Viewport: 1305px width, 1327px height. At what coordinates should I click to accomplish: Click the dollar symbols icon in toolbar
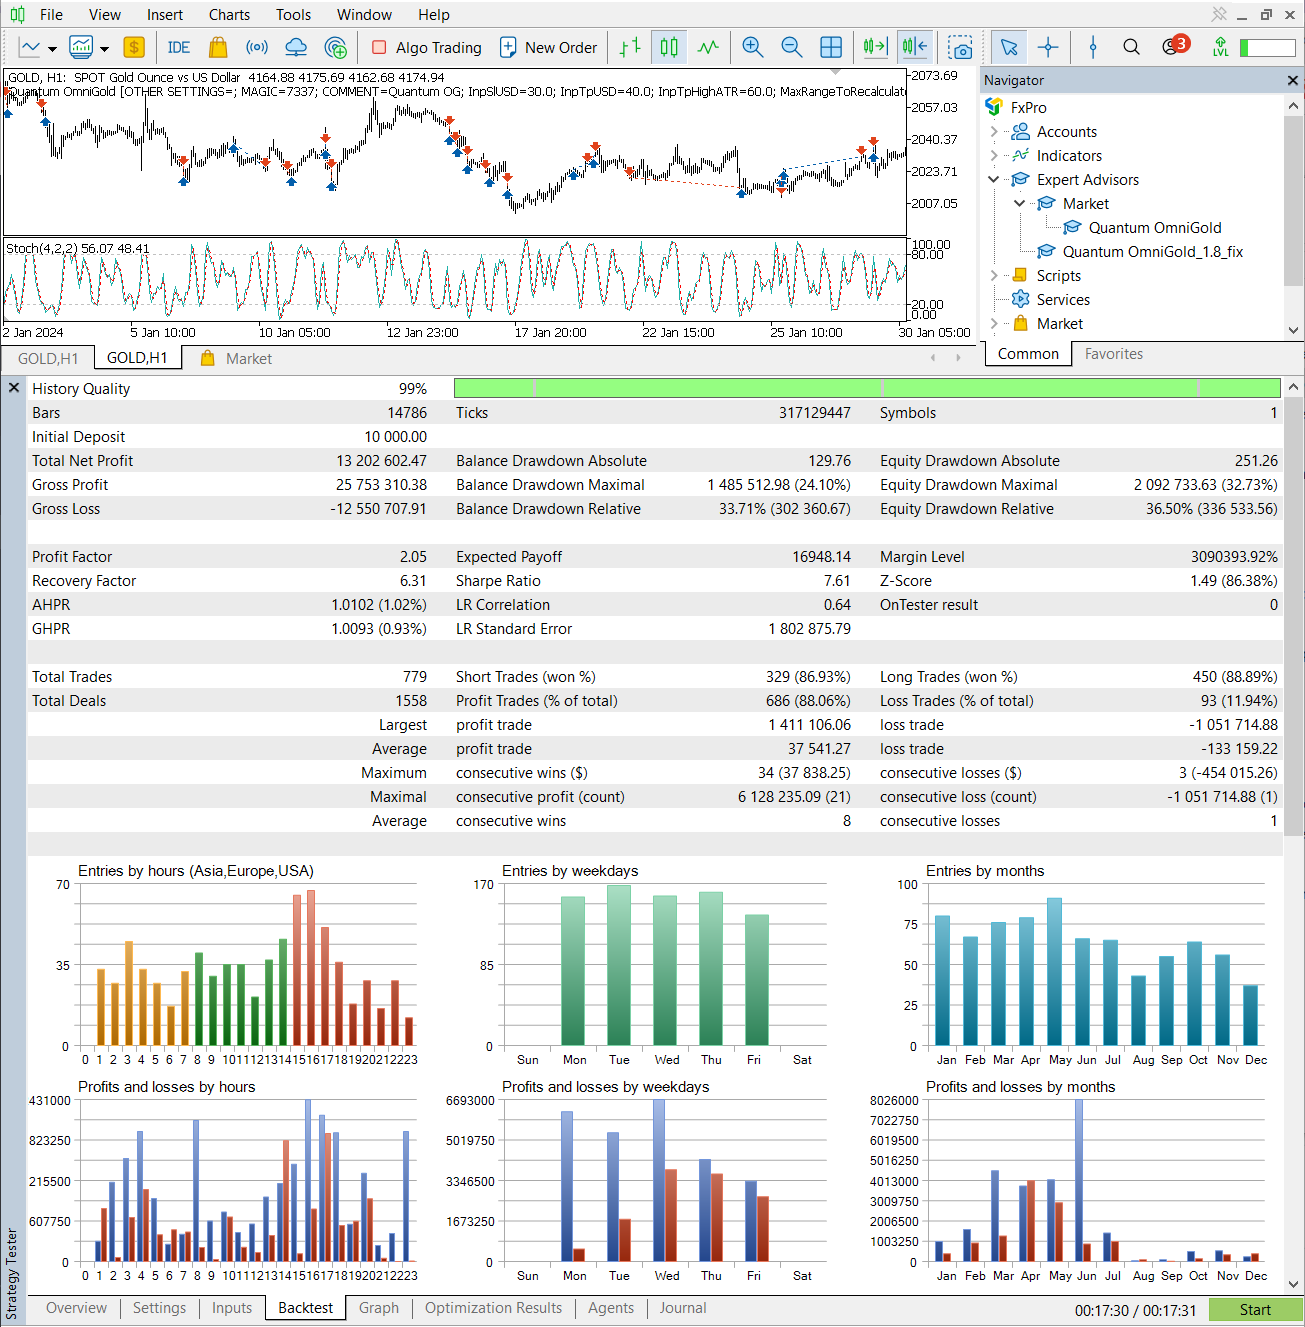pyautogui.click(x=134, y=47)
